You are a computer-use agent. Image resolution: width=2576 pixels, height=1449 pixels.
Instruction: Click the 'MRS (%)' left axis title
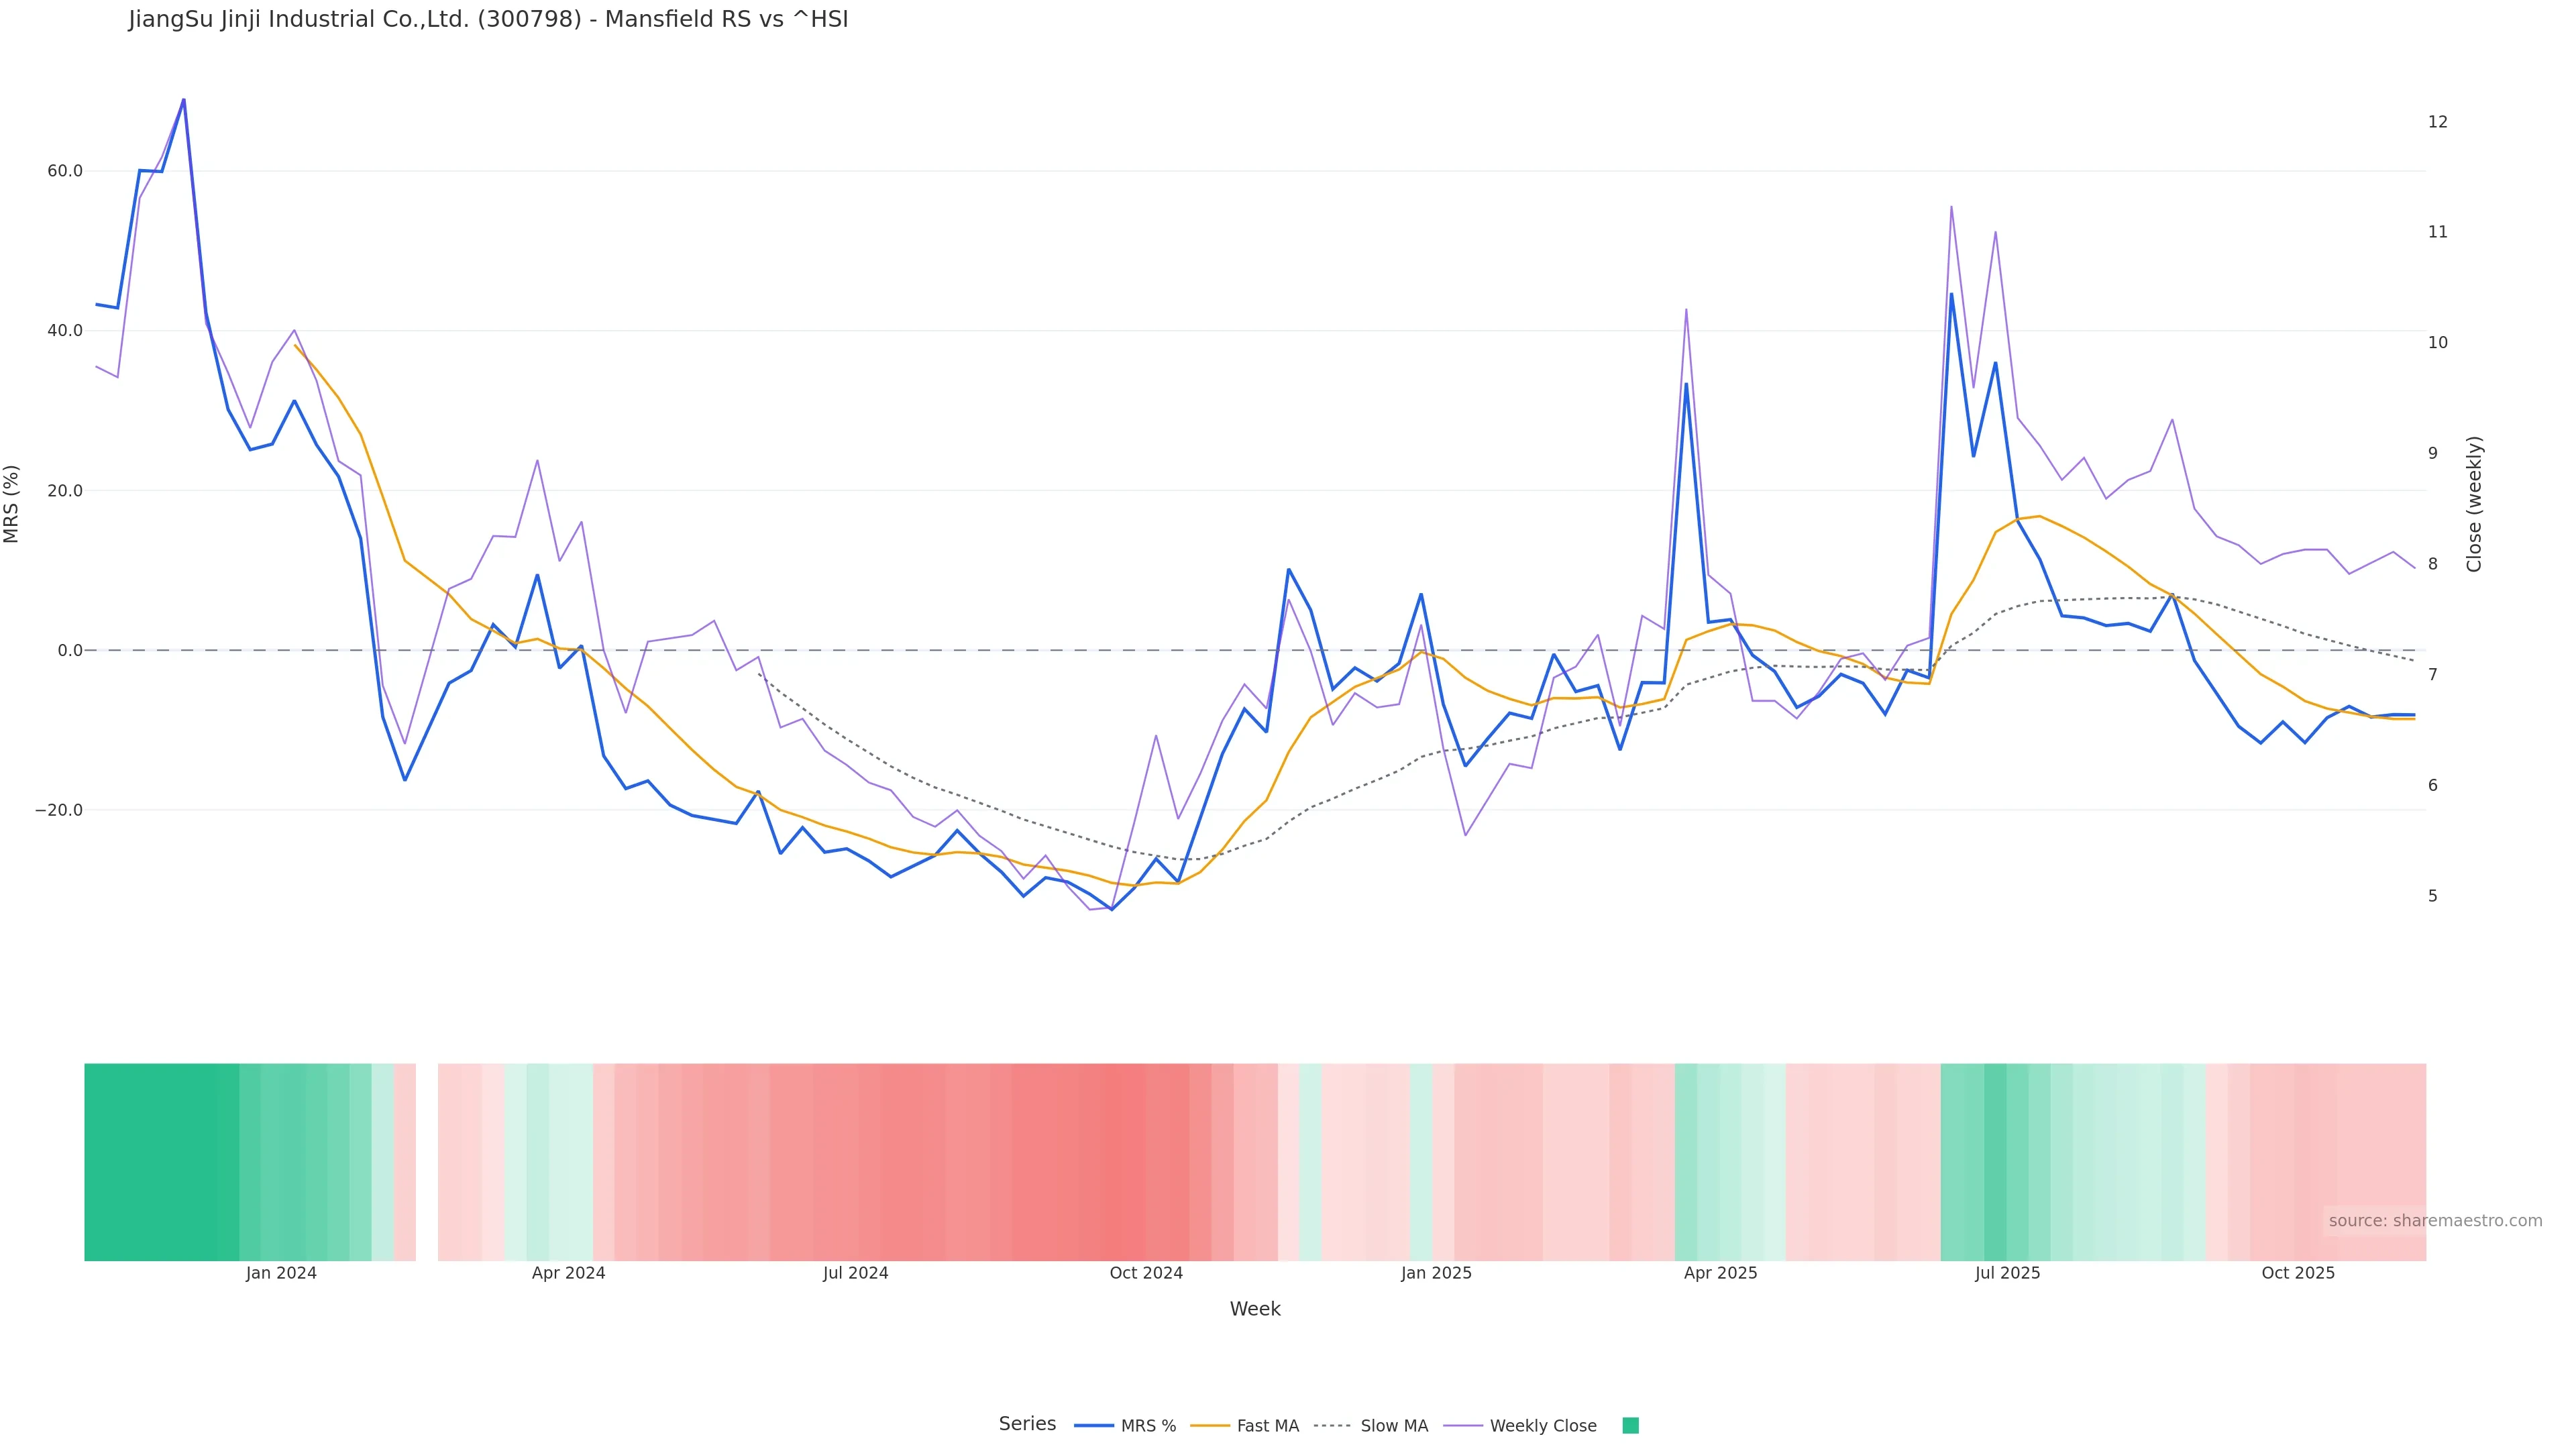click(x=12, y=504)
